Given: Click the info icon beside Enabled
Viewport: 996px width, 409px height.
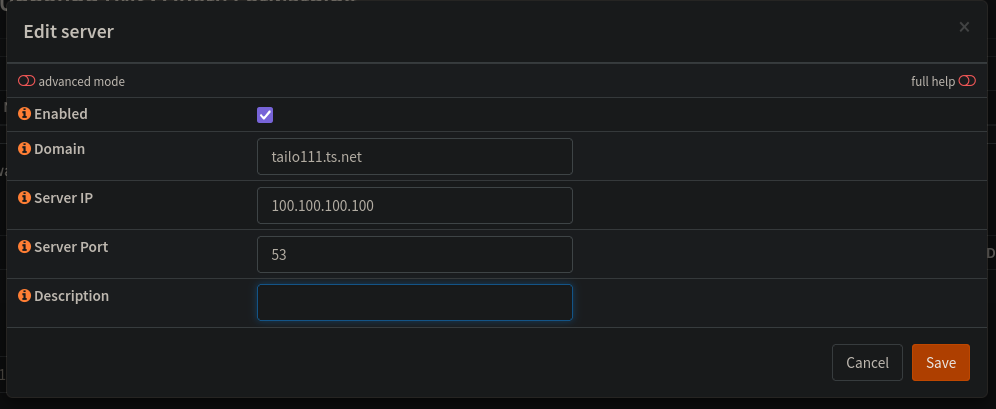Looking at the screenshot, I should (x=25, y=114).
